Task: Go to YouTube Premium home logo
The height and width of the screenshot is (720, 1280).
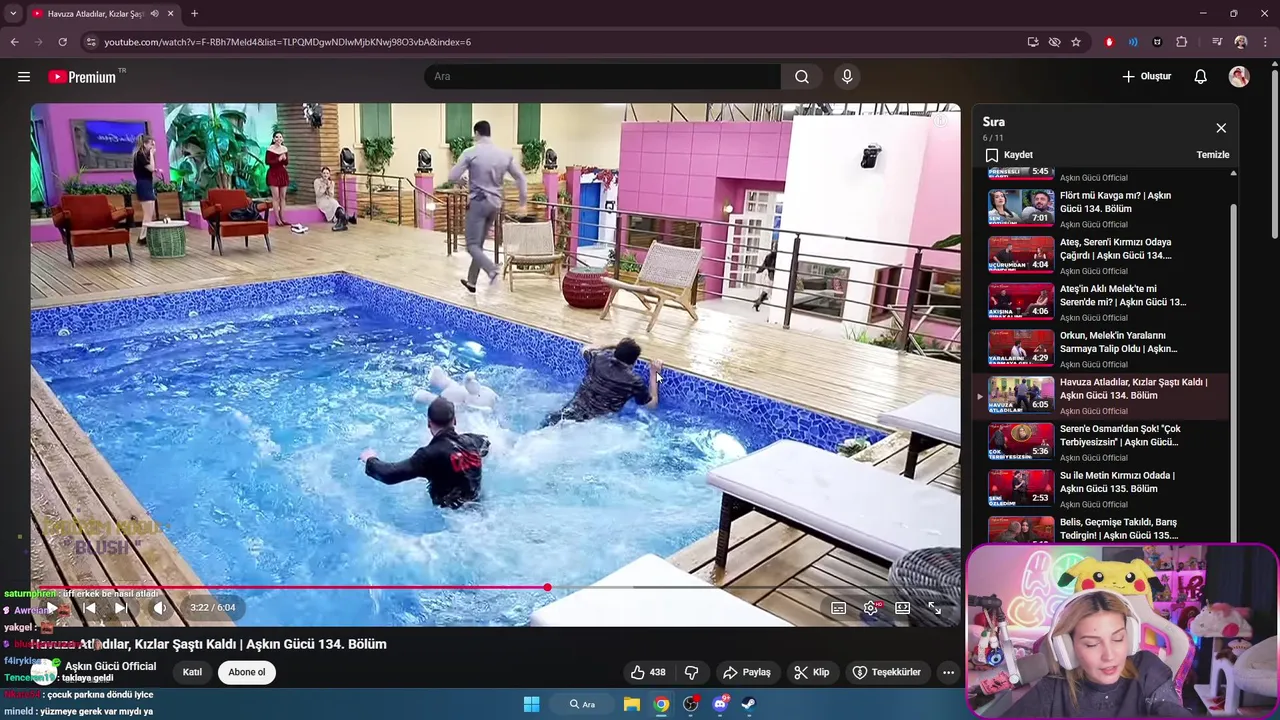Action: pos(82,77)
